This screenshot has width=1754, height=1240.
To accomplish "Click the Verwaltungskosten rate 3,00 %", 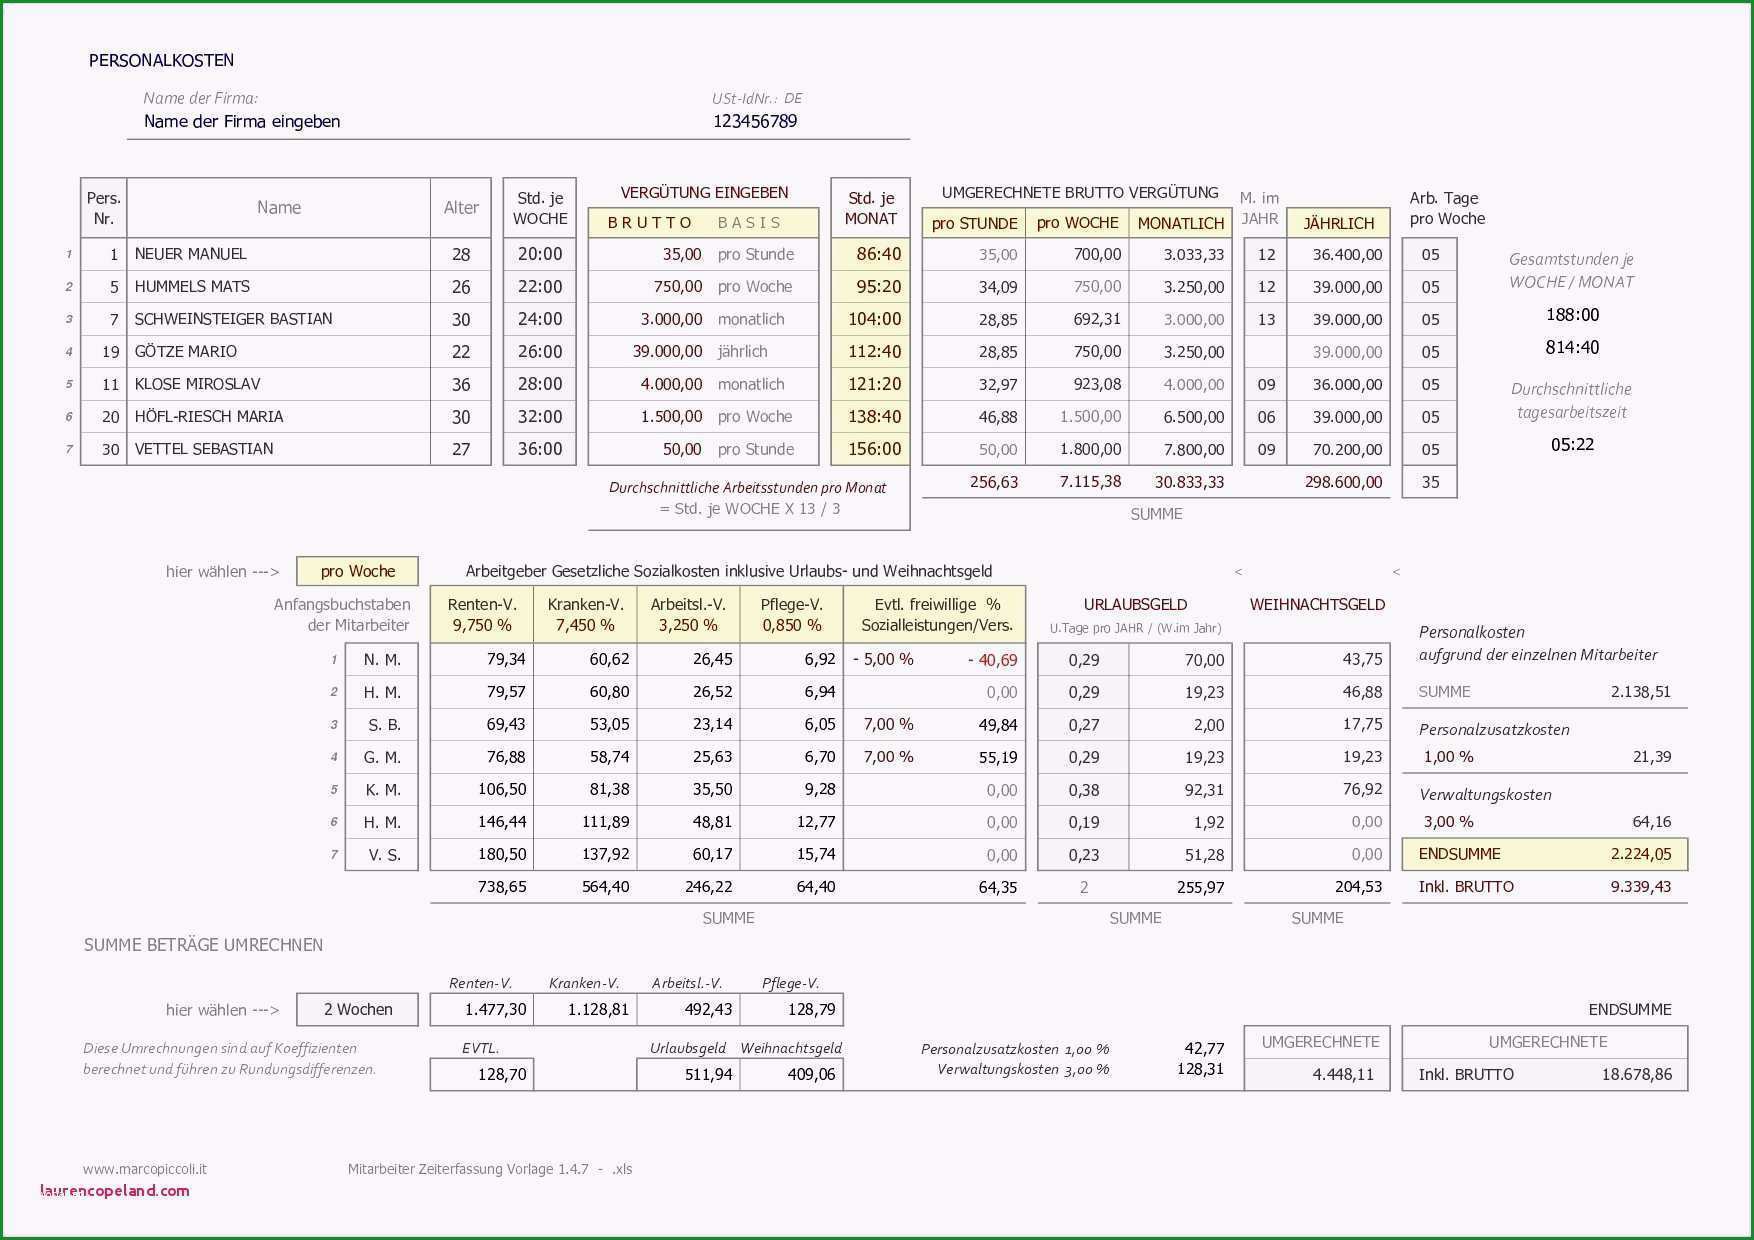I will tap(1448, 822).
